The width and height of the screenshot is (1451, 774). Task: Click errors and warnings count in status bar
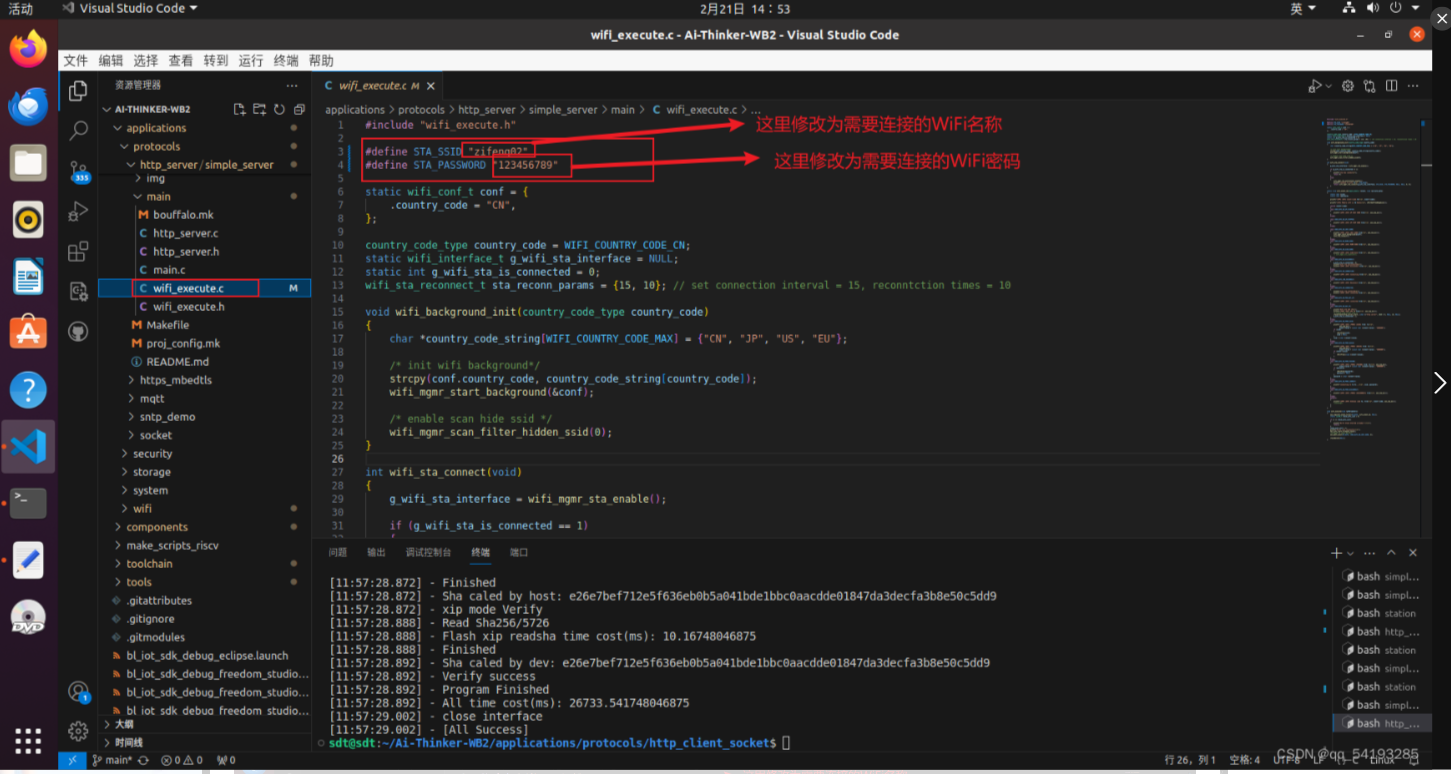click(182, 760)
